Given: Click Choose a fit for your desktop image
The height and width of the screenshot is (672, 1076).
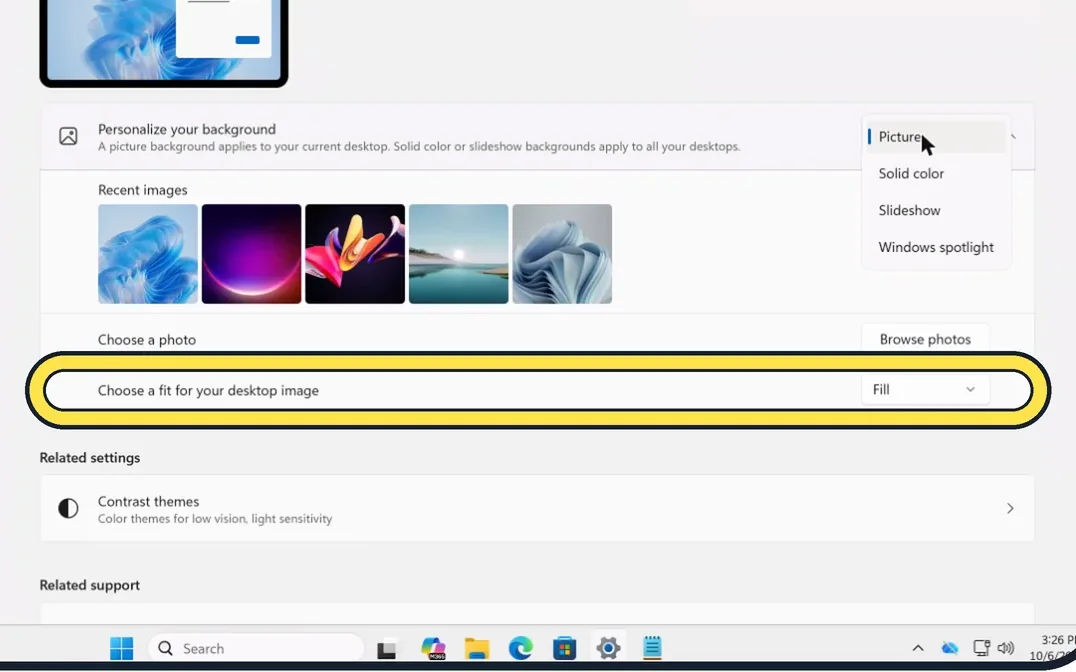Looking at the screenshot, I should (208, 391).
